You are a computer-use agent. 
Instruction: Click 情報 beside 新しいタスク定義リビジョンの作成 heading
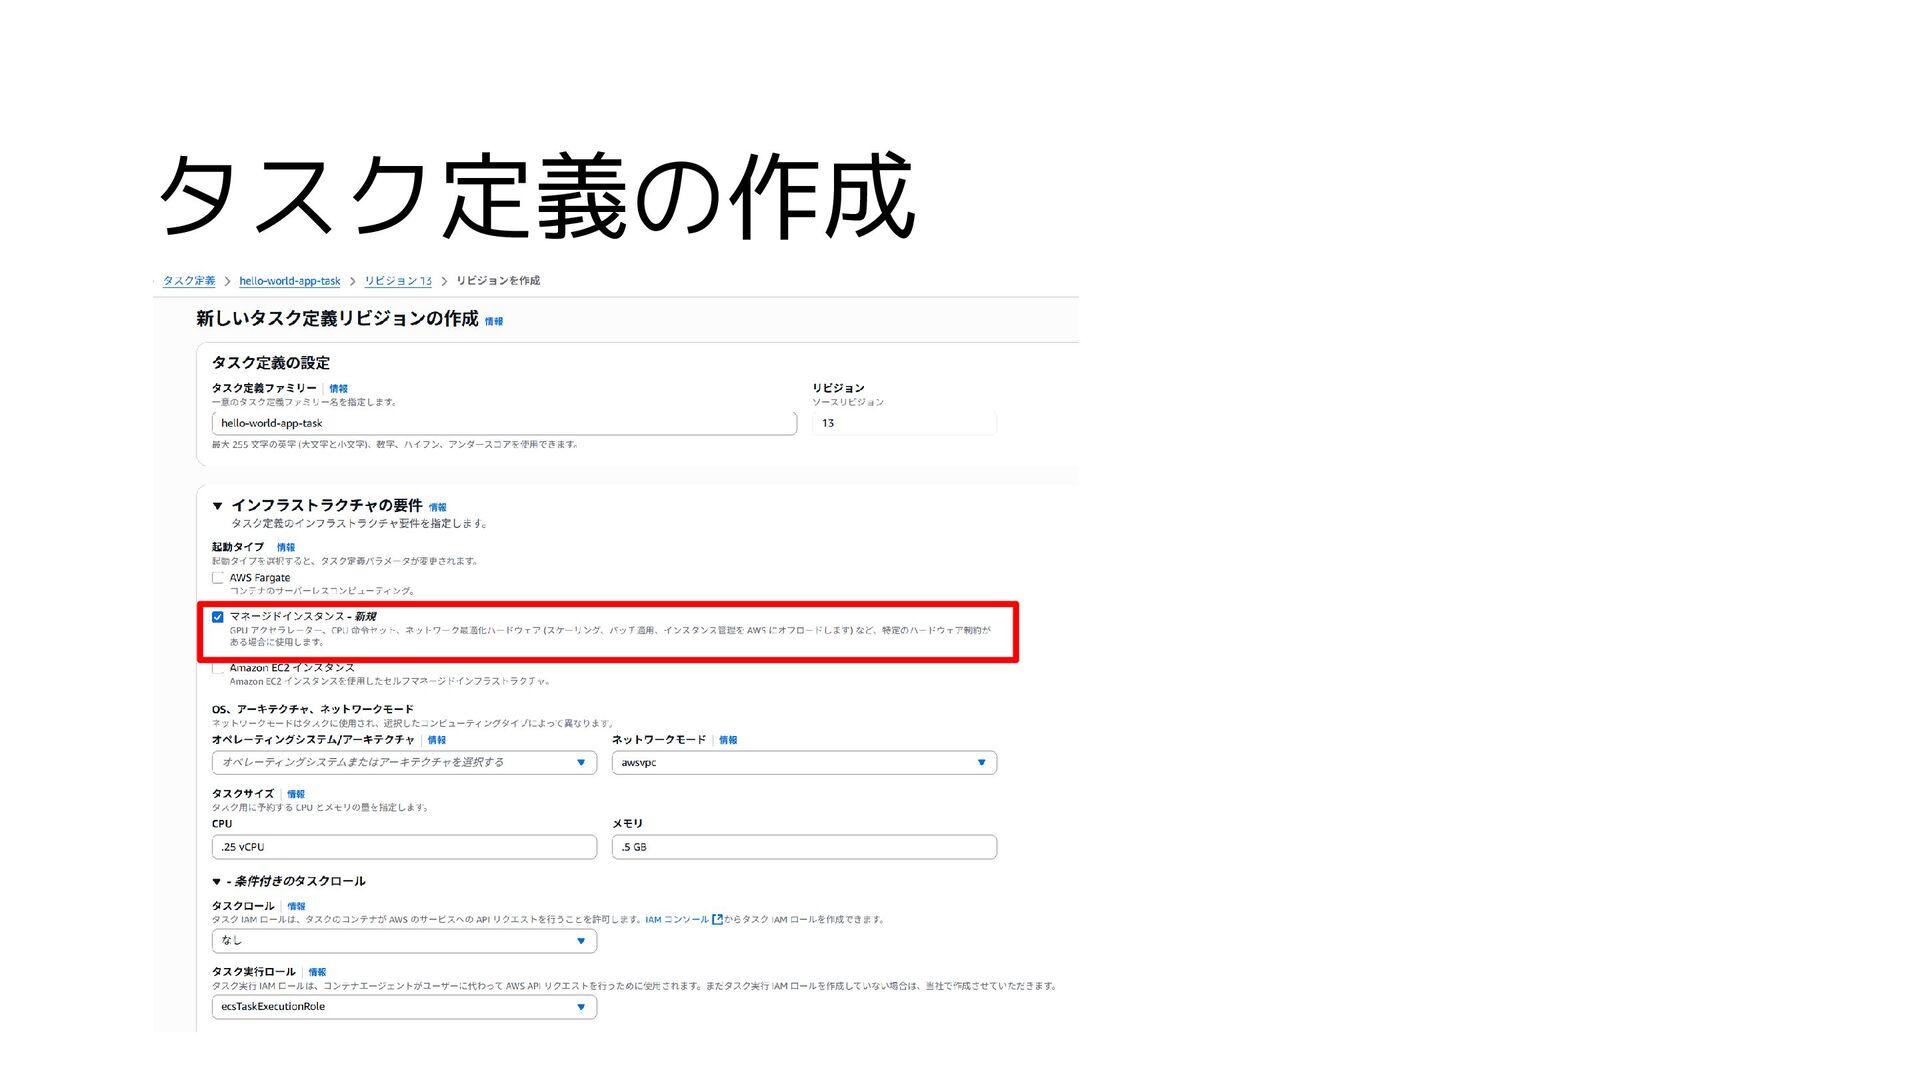pyautogui.click(x=494, y=322)
